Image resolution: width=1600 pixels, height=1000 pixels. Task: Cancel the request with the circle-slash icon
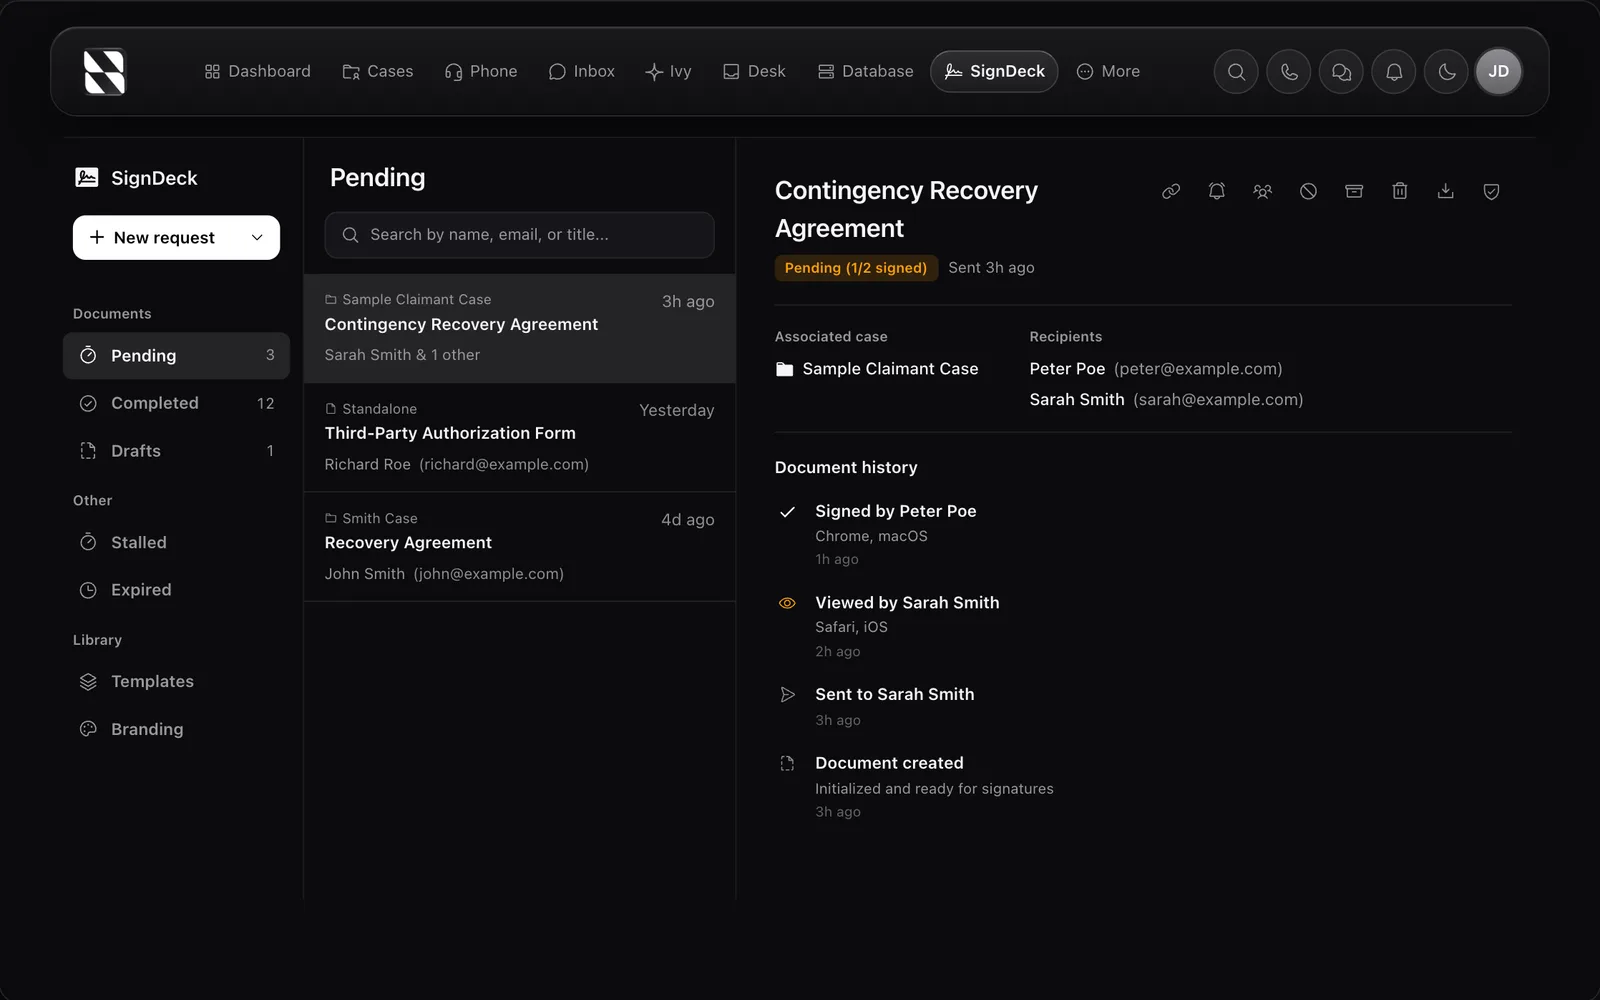(1308, 191)
